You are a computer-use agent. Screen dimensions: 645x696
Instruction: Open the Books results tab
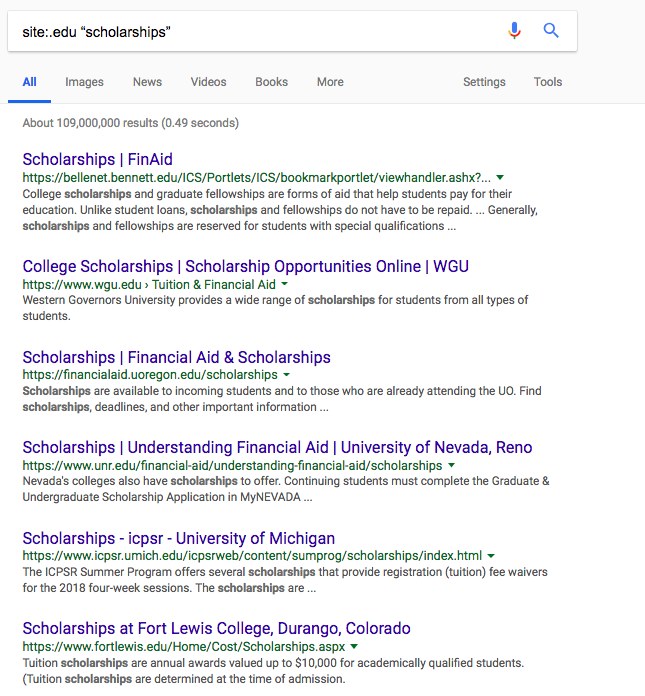point(271,82)
